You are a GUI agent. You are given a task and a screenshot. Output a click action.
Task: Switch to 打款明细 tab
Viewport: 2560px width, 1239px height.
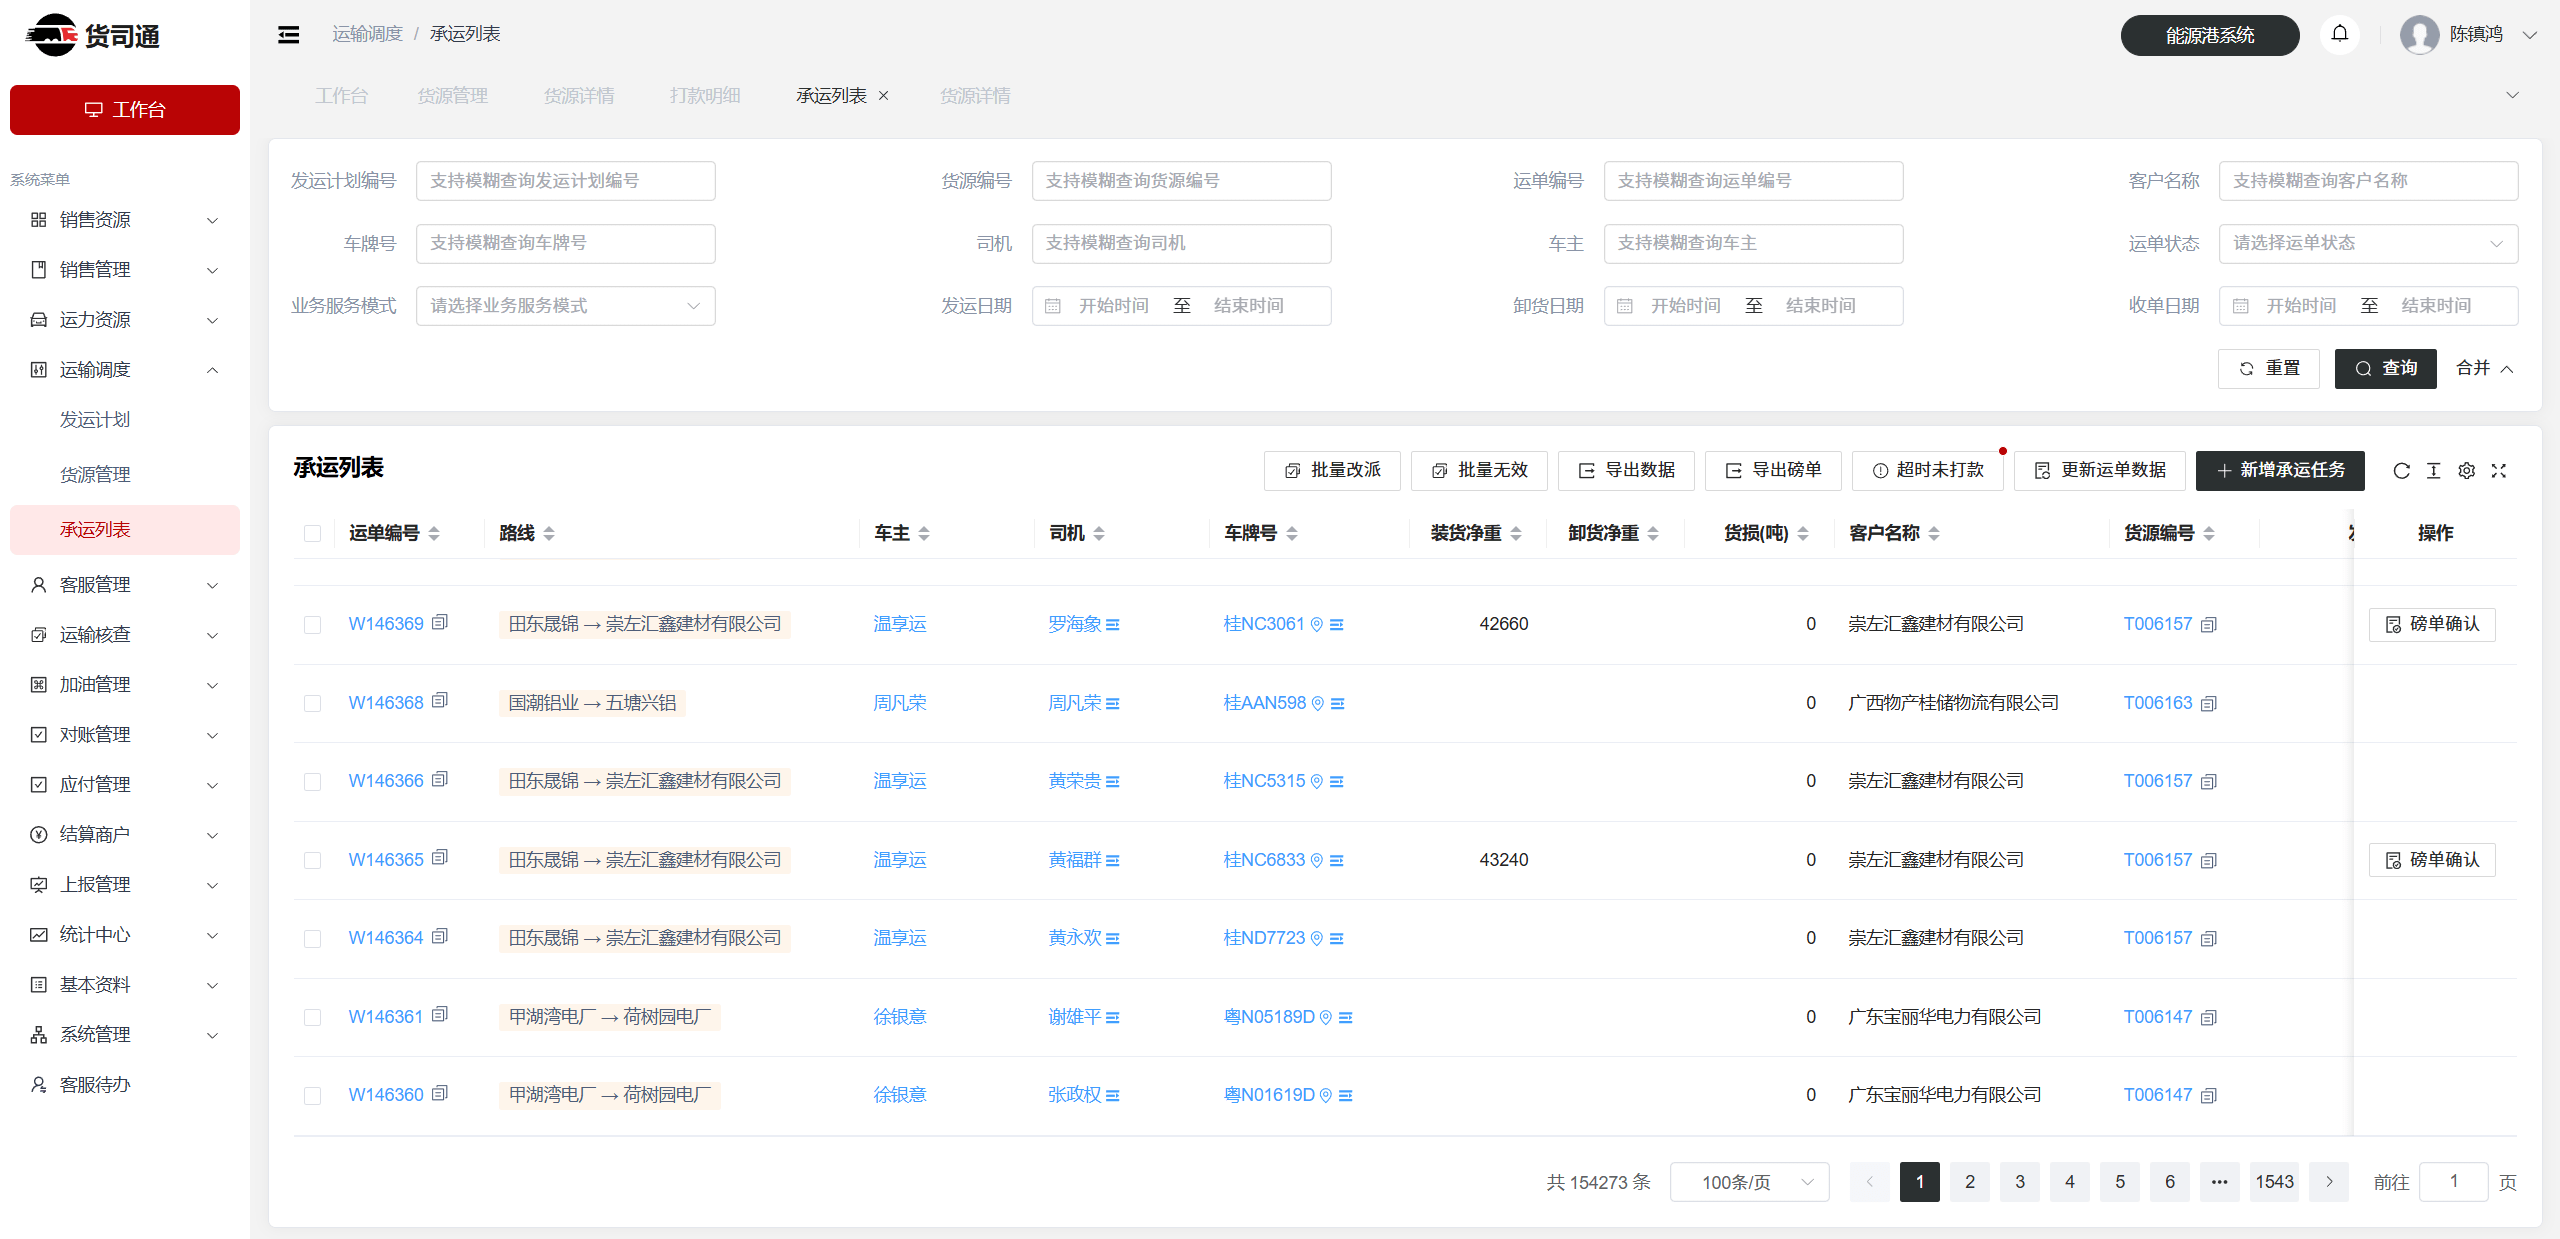pyautogui.click(x=706, y=96)
